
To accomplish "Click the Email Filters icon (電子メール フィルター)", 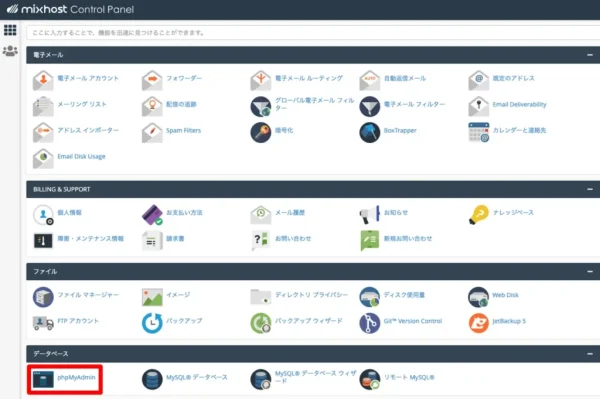I will tap(370, 106).
